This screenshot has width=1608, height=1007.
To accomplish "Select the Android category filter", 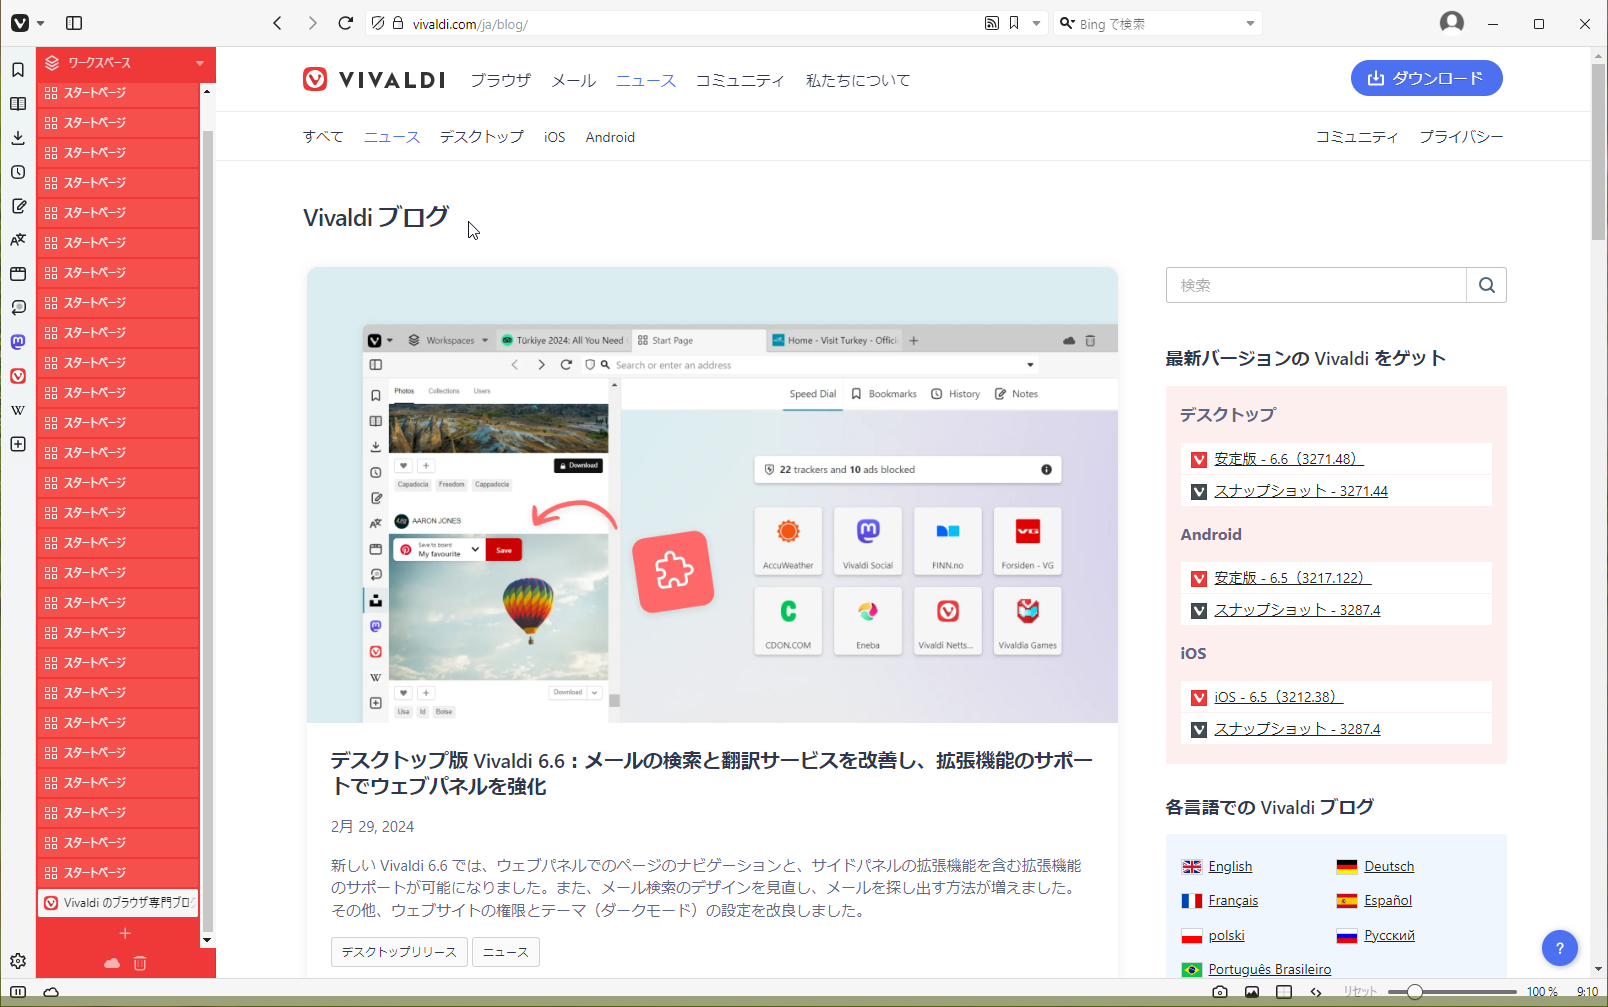I will click(x=610, y=137).
